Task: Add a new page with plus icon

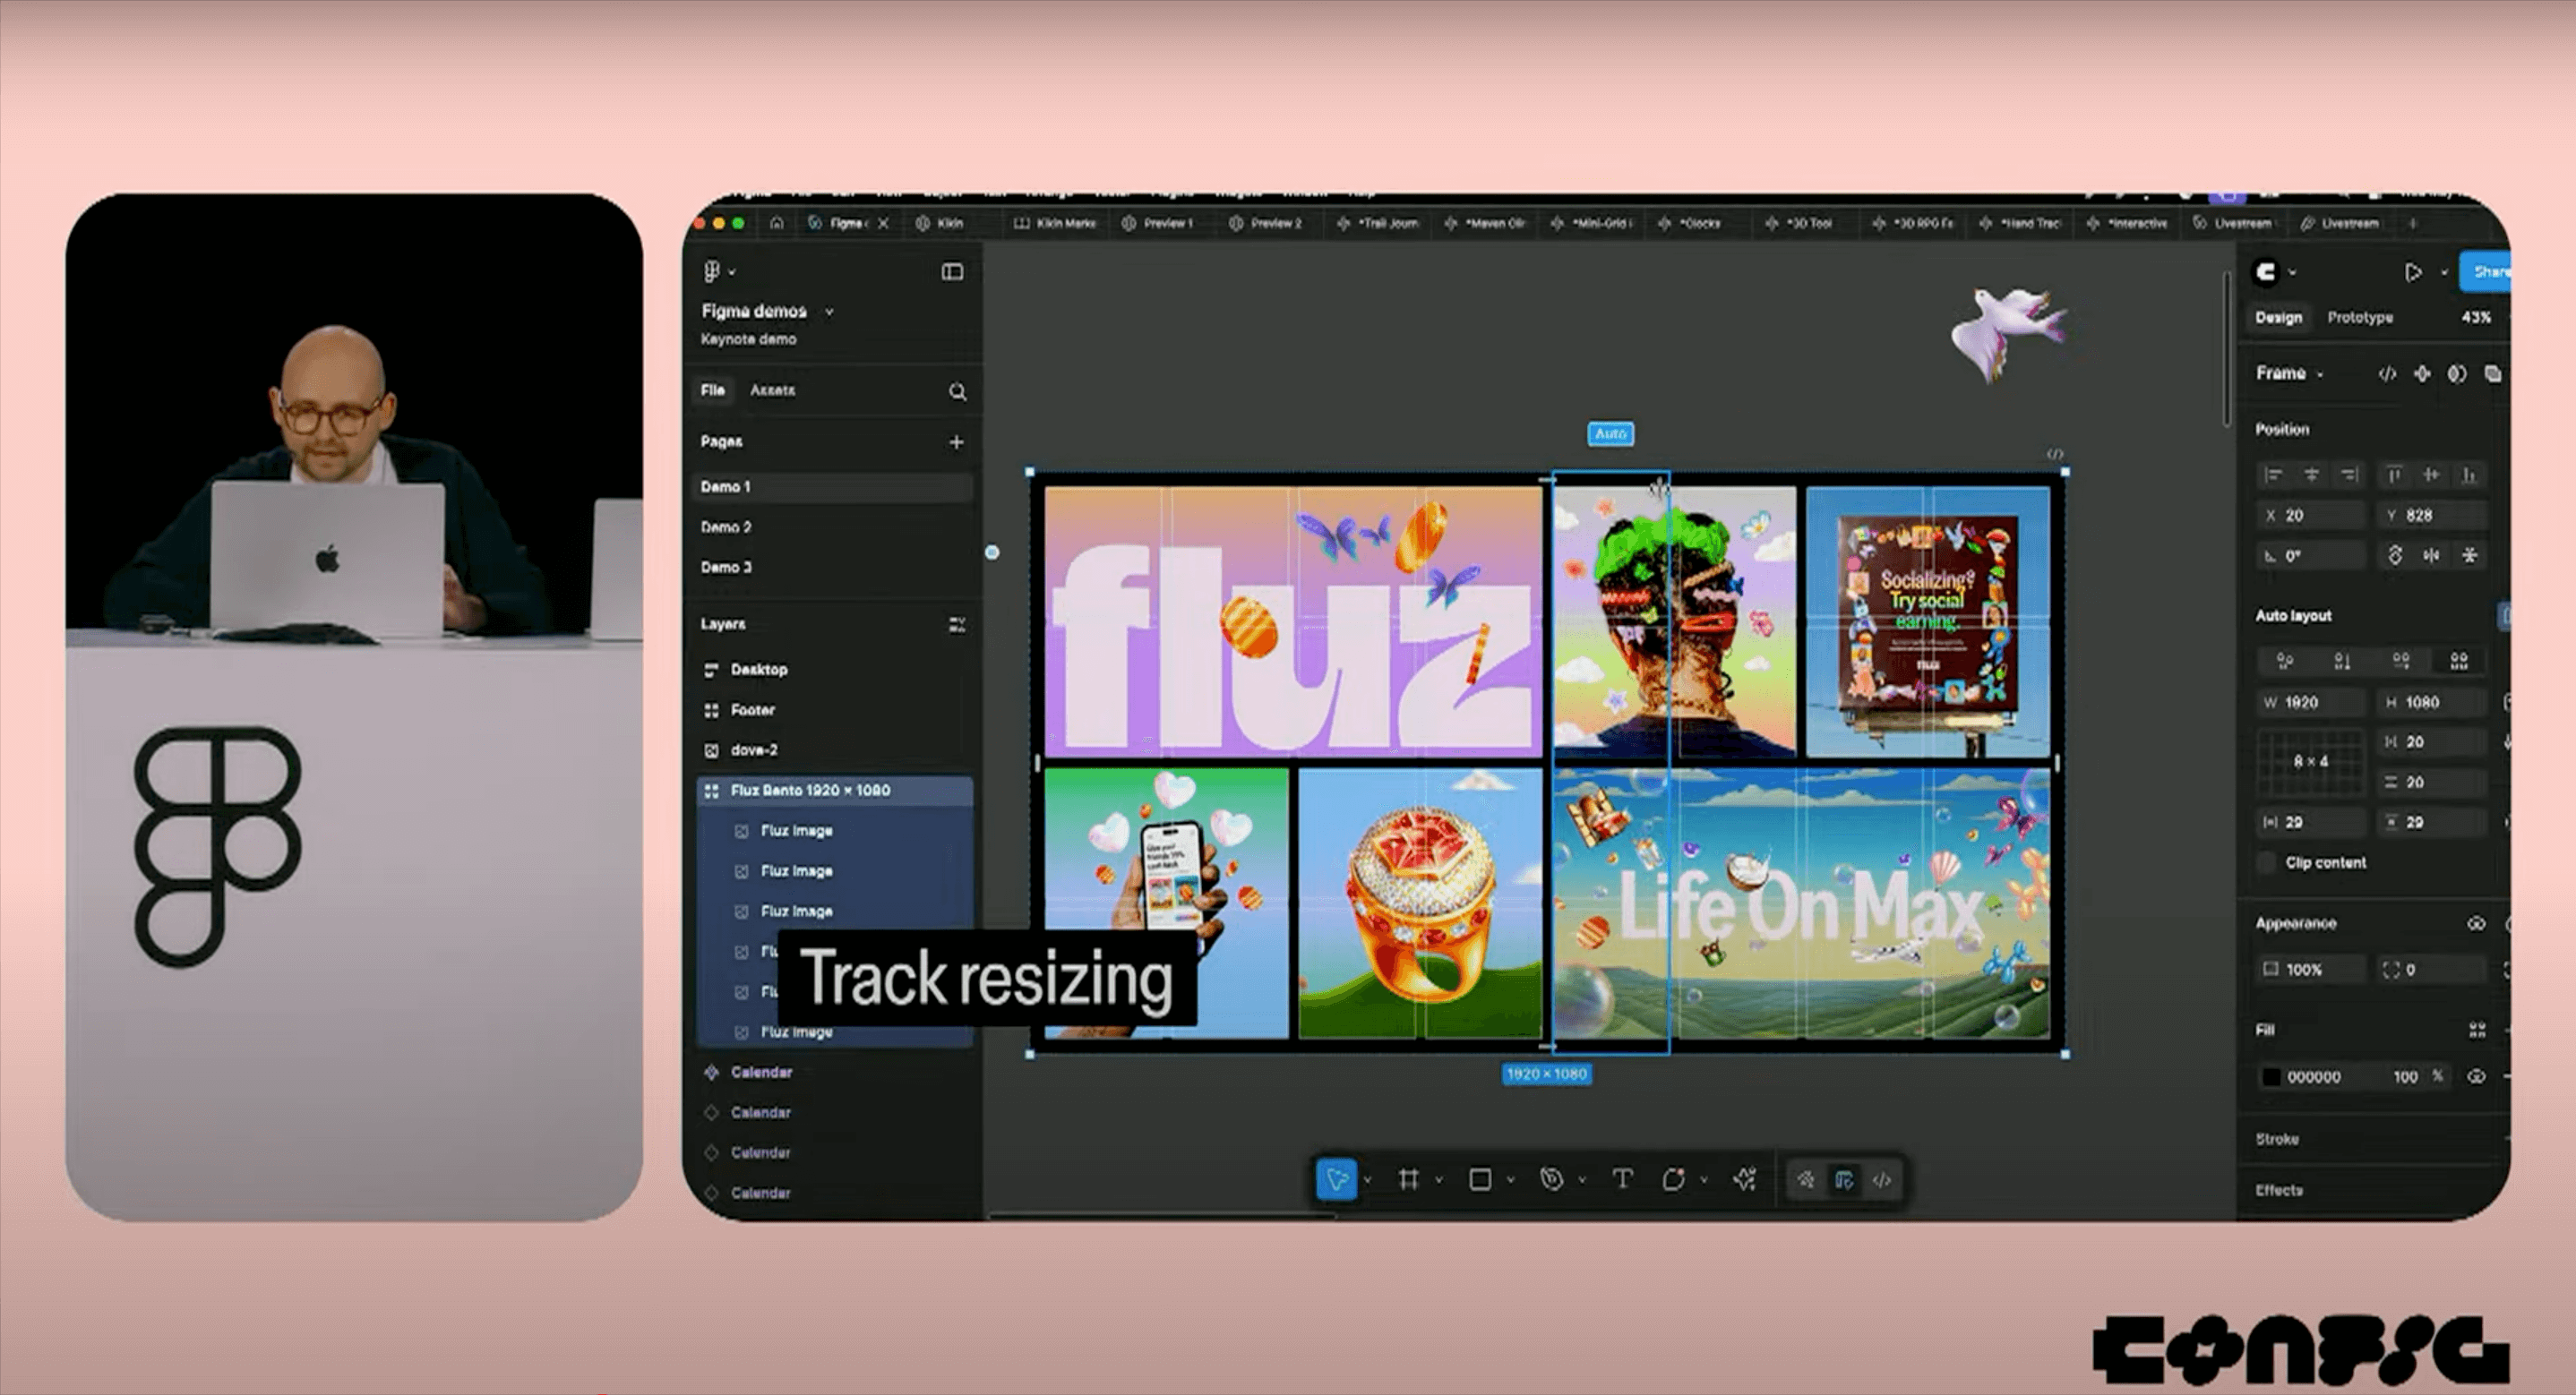Action: pyautogui.click(x=956, y=442)
